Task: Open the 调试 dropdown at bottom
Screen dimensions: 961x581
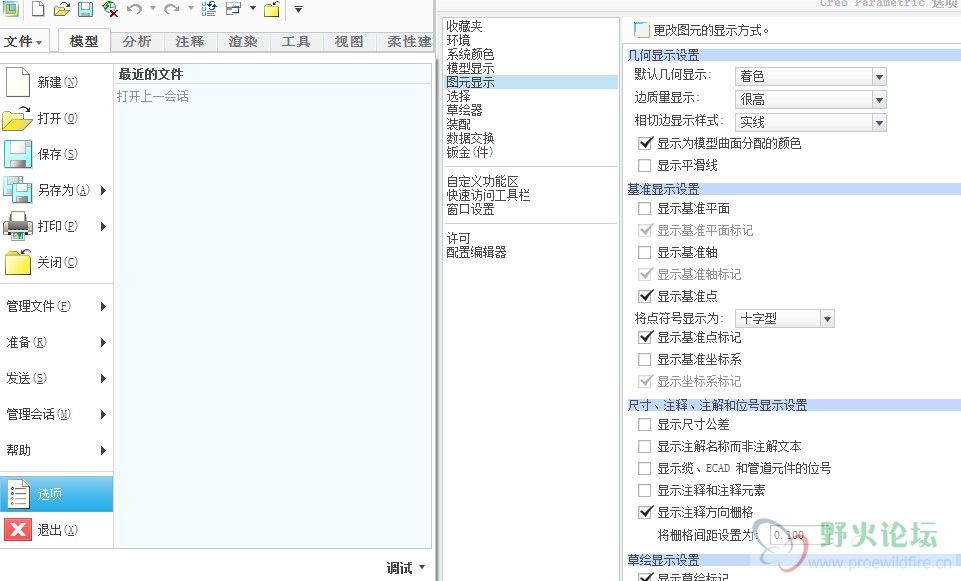Action: (406, 568)
